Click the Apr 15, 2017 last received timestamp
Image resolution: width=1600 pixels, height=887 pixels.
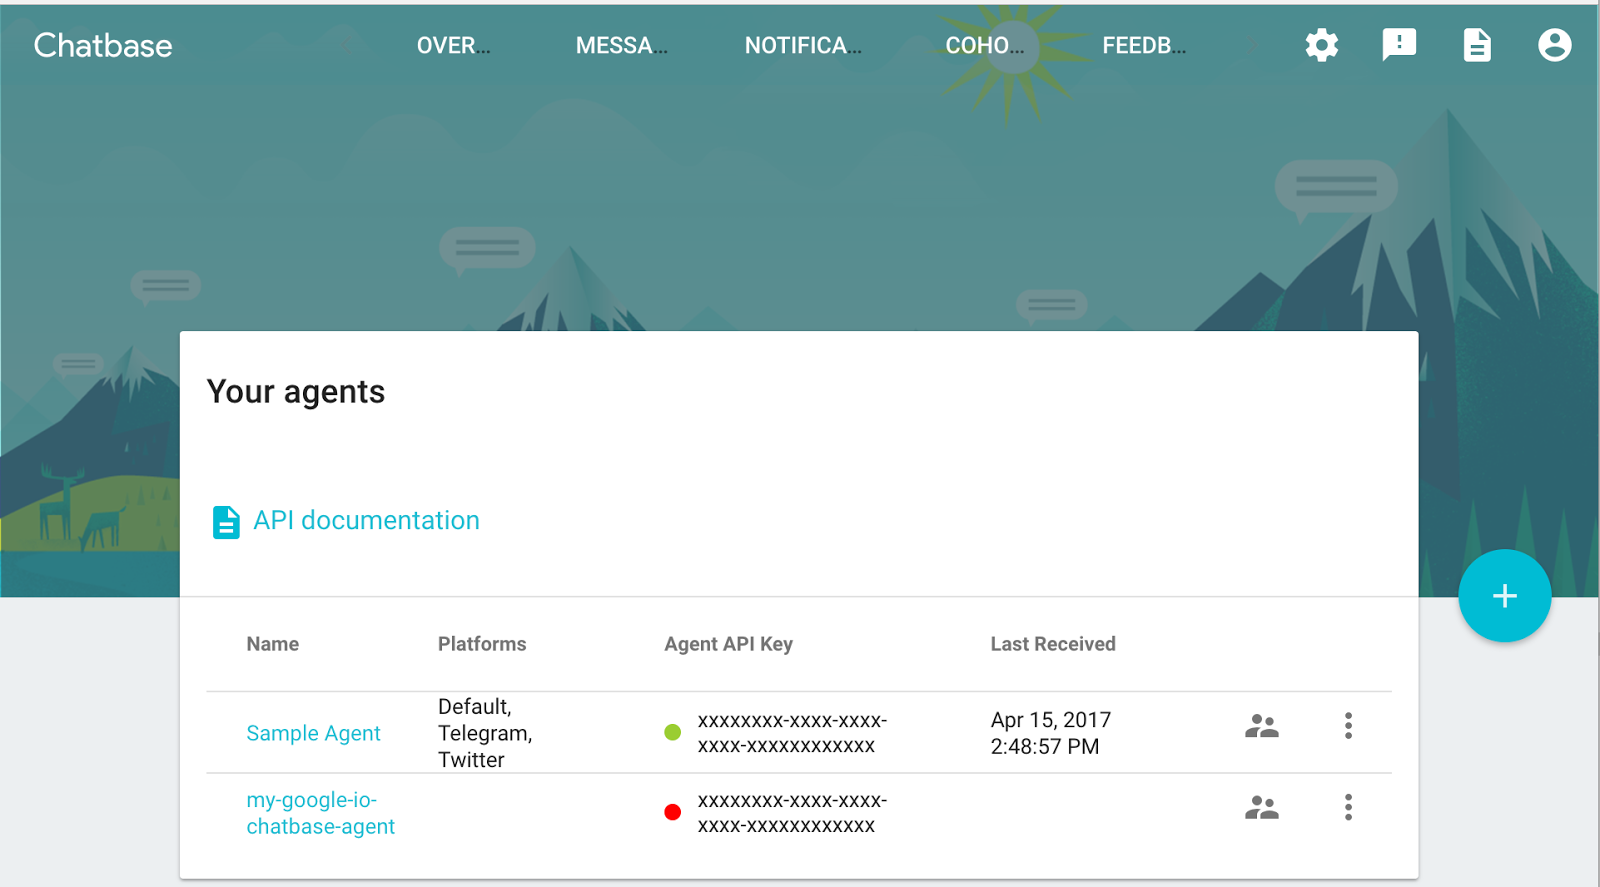tap(1051, 733)
